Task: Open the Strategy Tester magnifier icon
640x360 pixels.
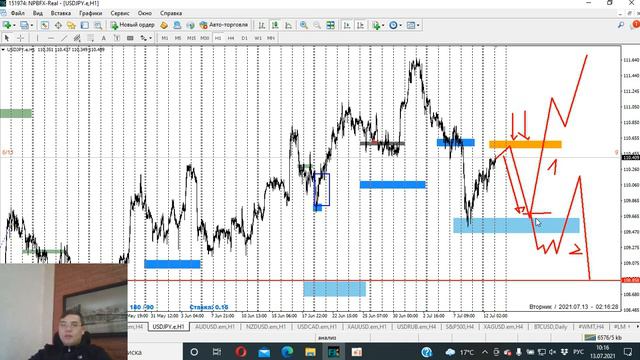Action: tap(98, 25)
